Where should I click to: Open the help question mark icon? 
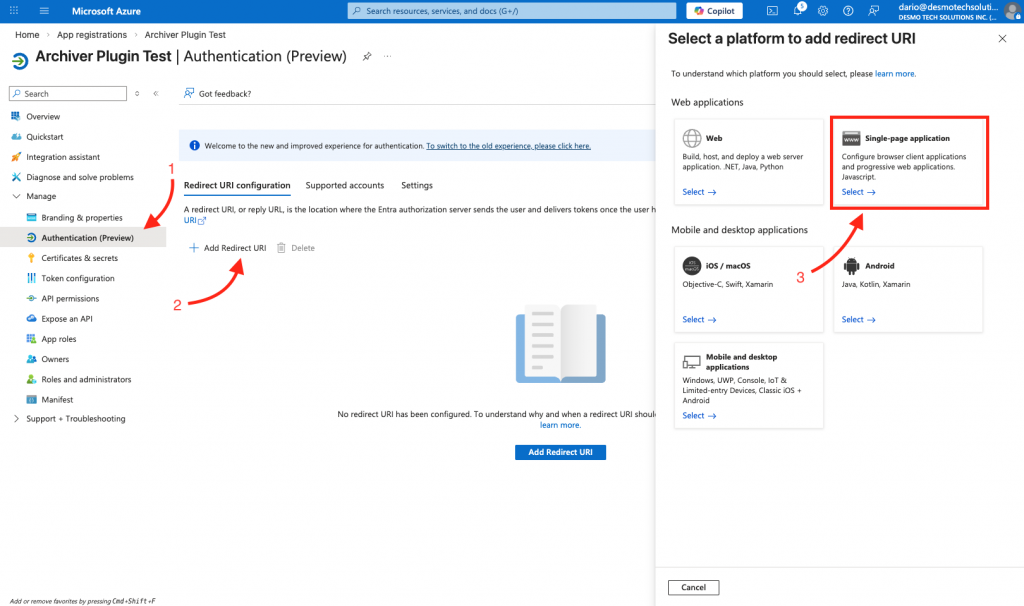(x=848, y=10)
